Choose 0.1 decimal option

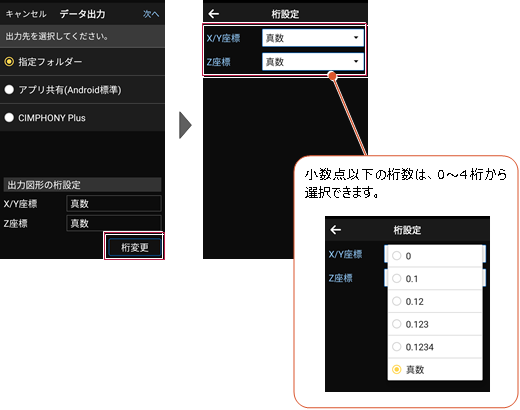point(435,278)
